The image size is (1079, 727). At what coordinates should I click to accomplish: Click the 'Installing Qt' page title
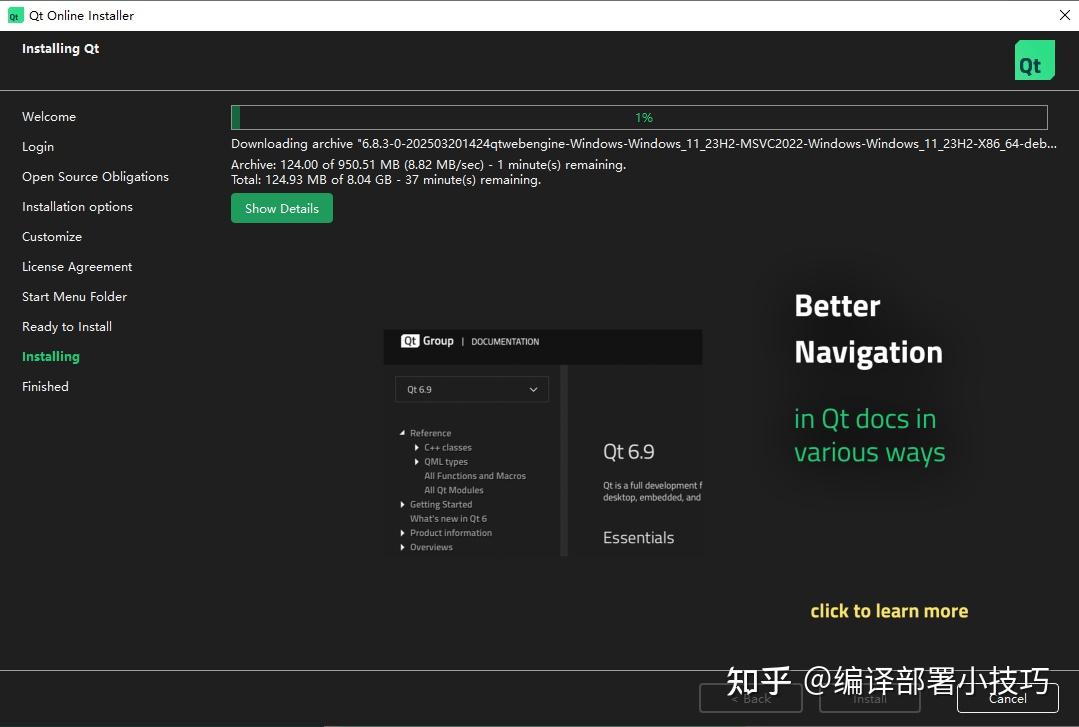[61, 48]
